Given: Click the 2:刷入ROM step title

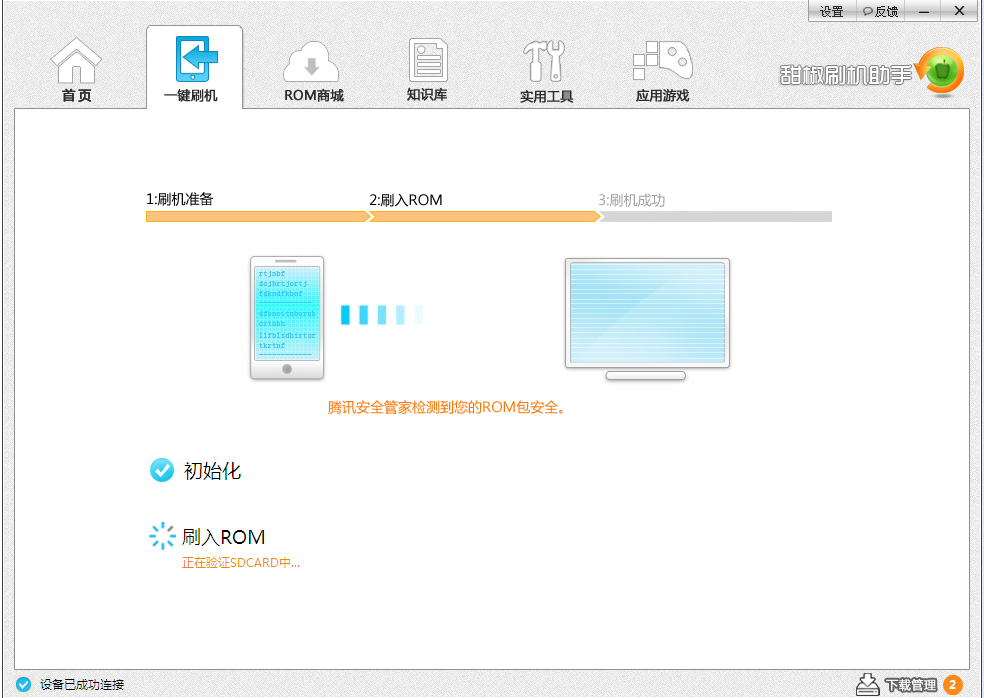Looking at the screenshot, I should tap(405, 200).
